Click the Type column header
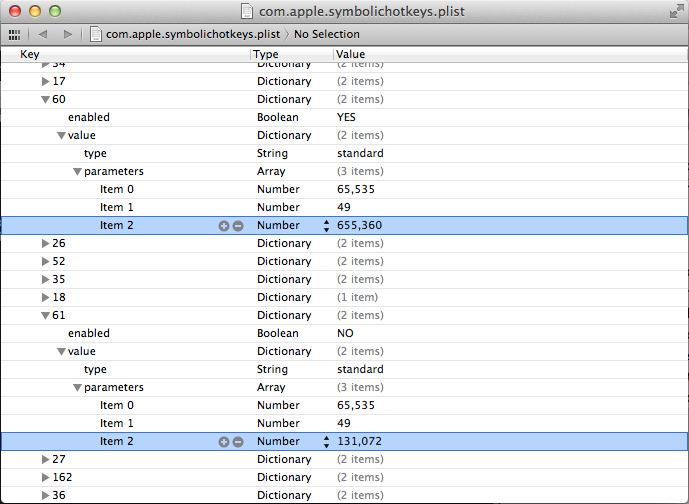The width and height of the screenshot is (689, 504). tap(292, 54)
